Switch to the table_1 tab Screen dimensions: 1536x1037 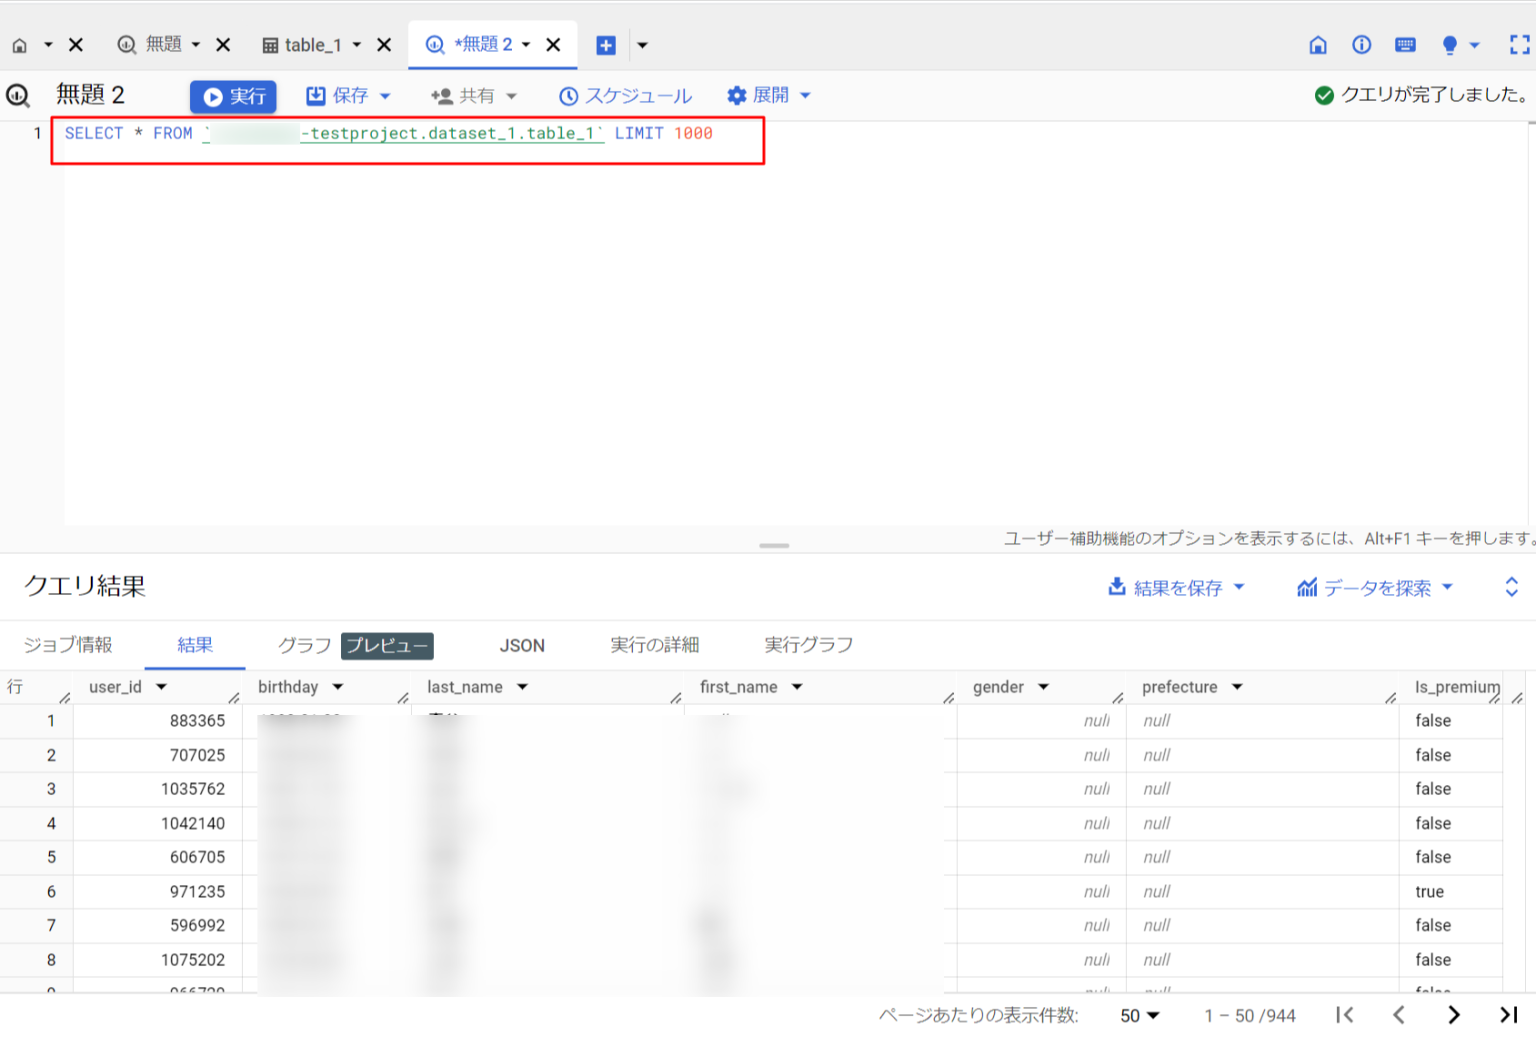[x=313, y=44]
